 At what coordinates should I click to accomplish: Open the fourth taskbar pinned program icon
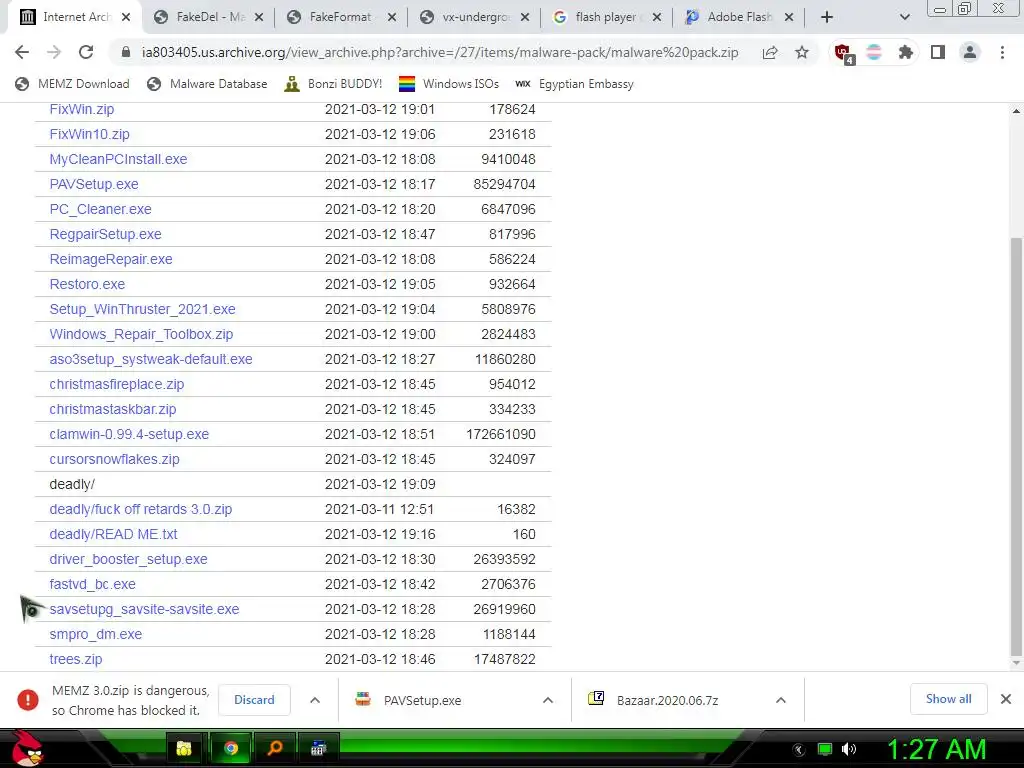point(318,748)
